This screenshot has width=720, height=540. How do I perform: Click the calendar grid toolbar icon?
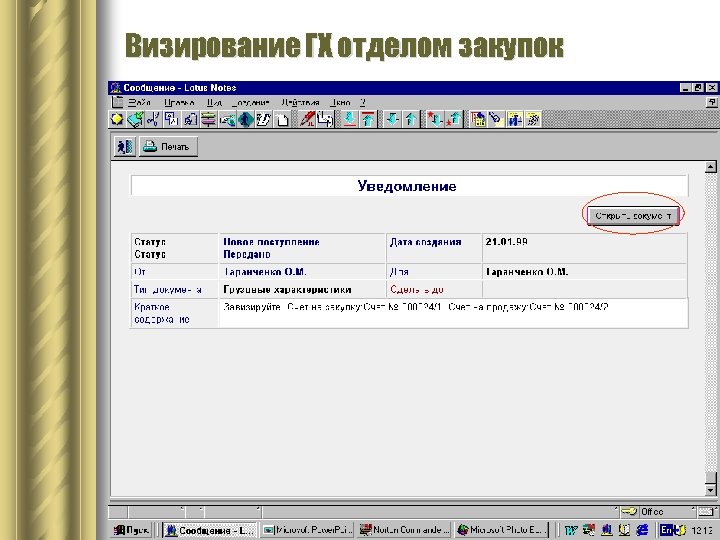[478, 119]
